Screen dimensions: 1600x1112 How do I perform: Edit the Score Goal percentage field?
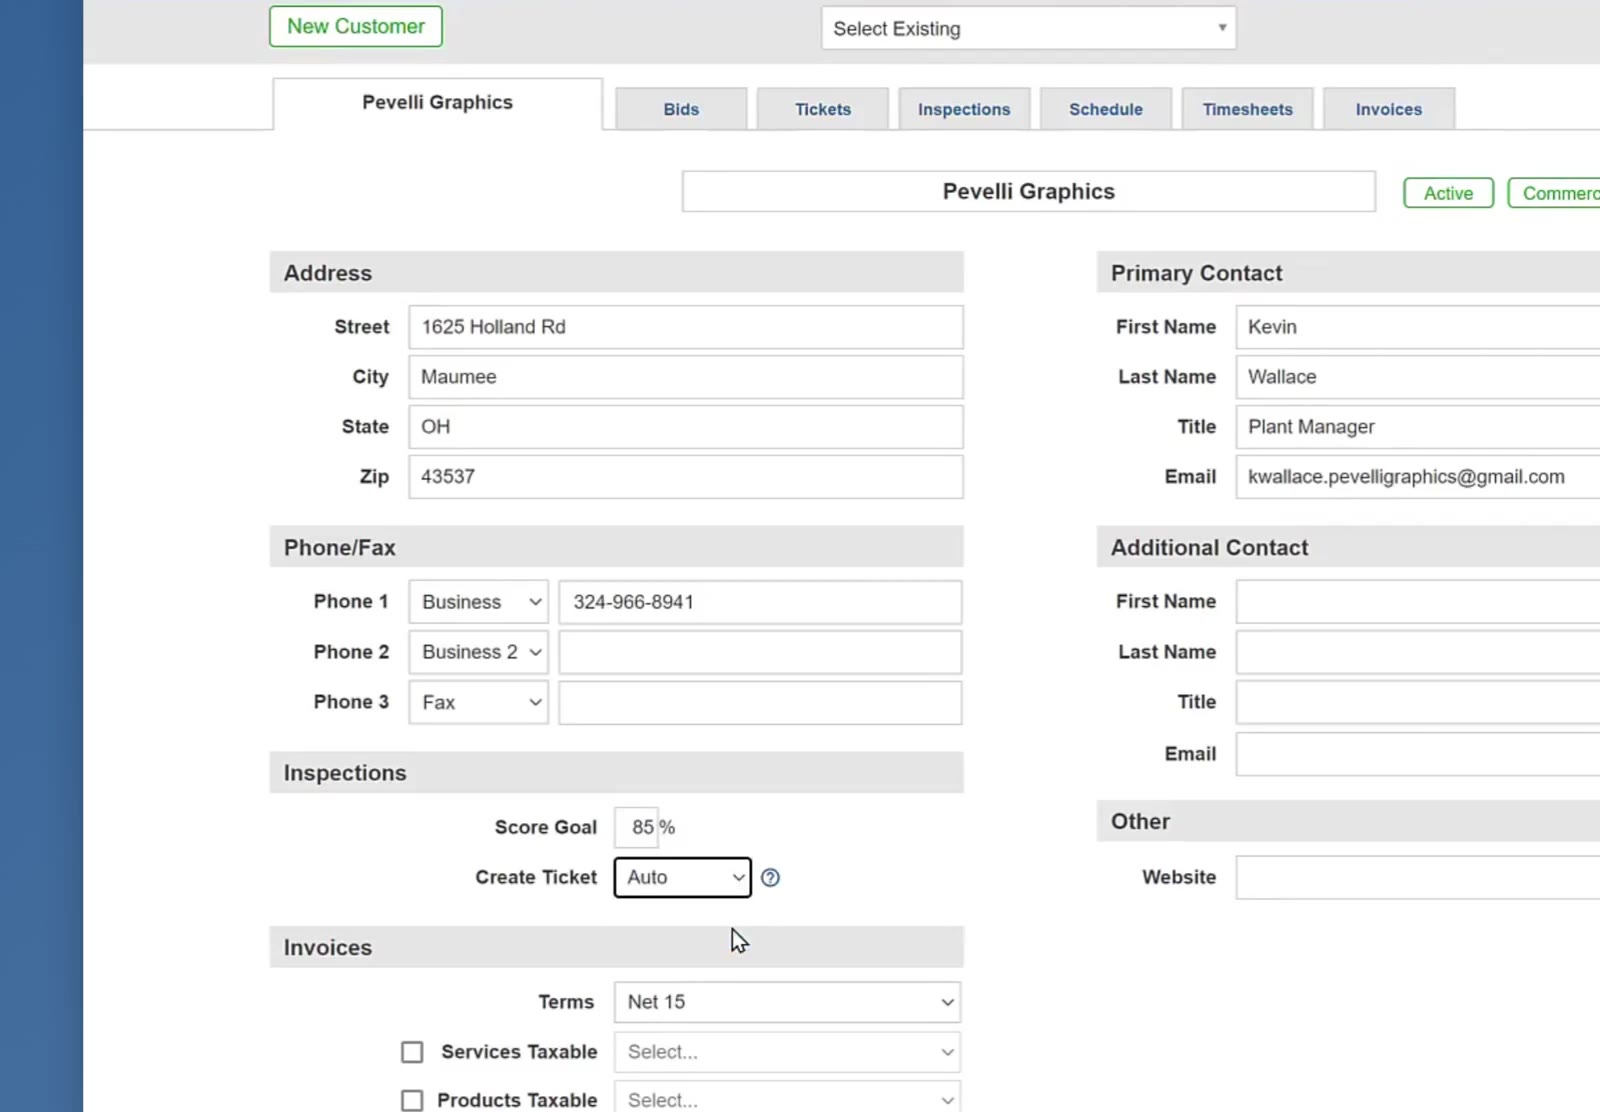pyautogui.click(x=637, y=827)
